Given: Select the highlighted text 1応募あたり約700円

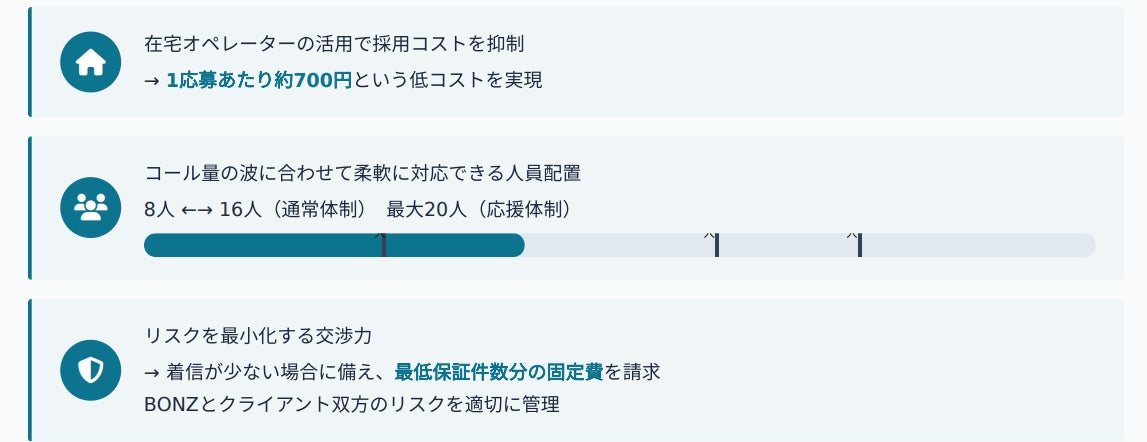Looking at the screenshot, I should (x=260, y=80).
